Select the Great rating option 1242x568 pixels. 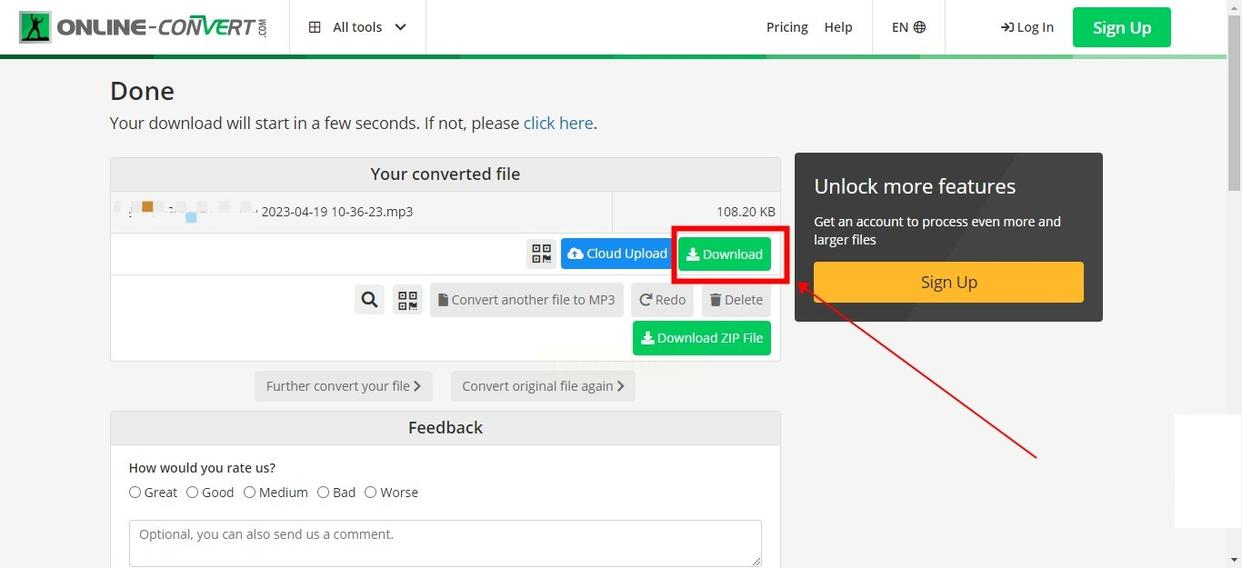(135, 492)
